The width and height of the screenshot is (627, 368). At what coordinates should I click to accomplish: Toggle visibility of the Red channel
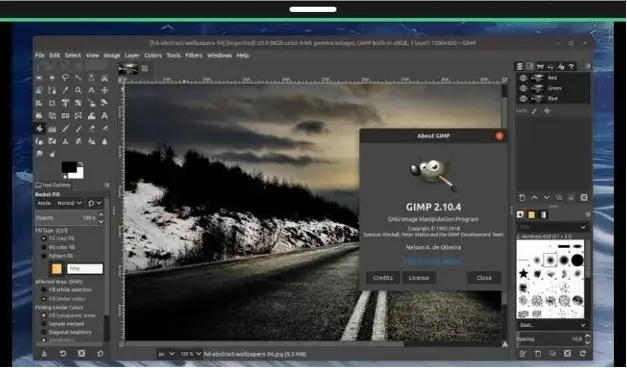tap(523, 78)
